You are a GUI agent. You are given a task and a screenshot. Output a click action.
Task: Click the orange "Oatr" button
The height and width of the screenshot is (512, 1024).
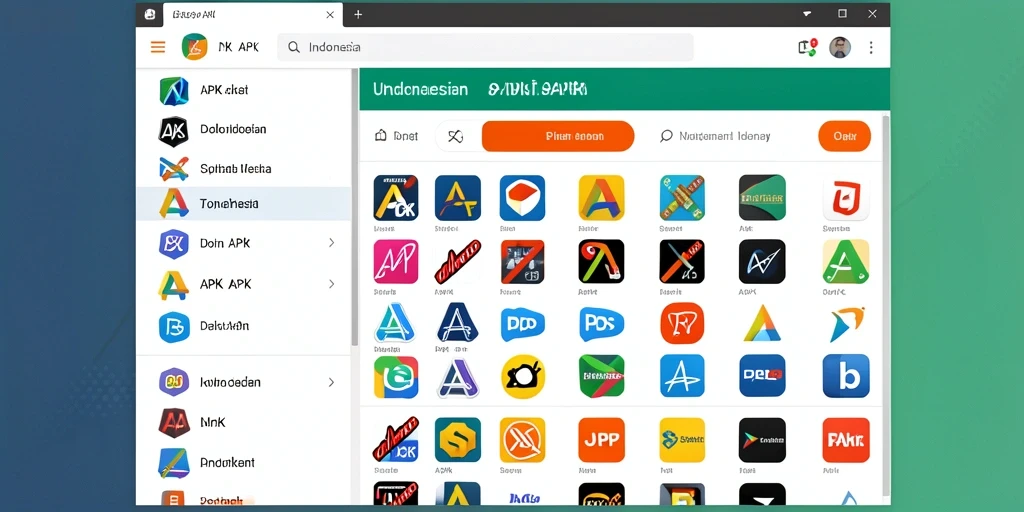[844, 136]
